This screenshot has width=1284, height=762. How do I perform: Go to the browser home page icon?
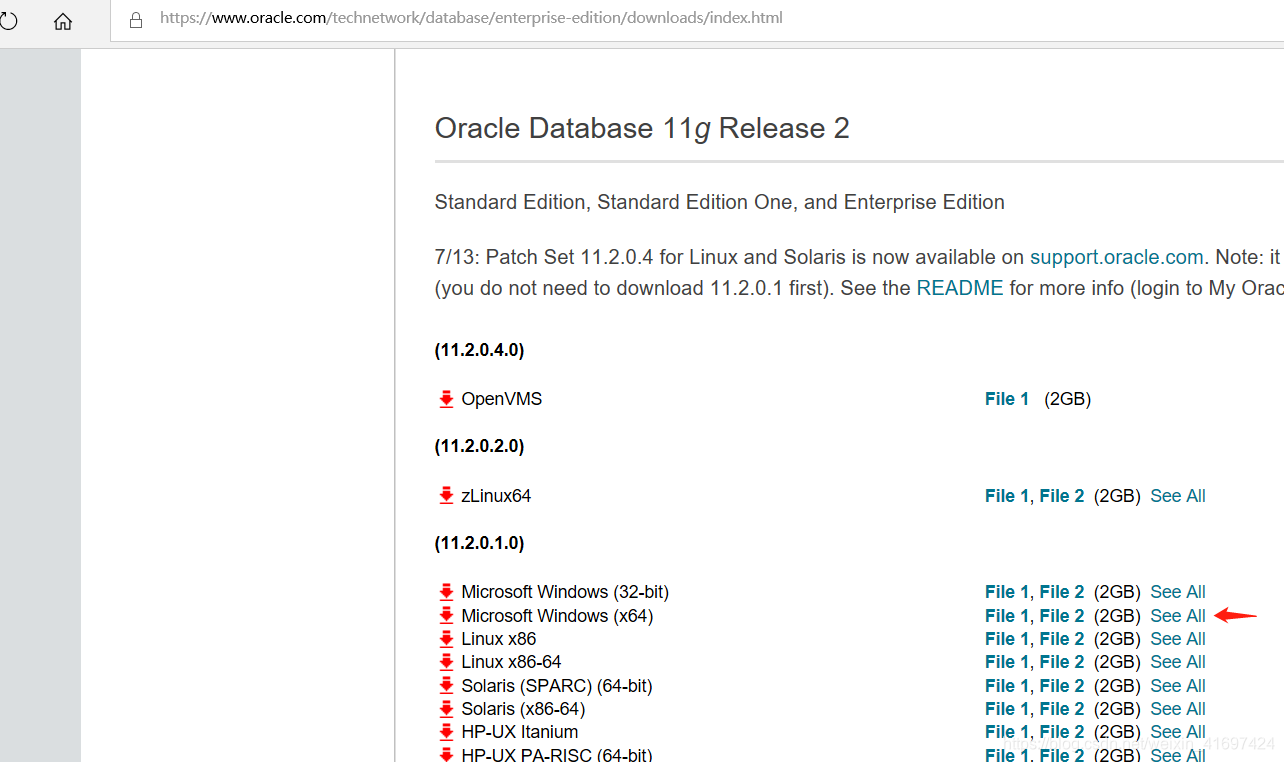[x=63, y=20]
